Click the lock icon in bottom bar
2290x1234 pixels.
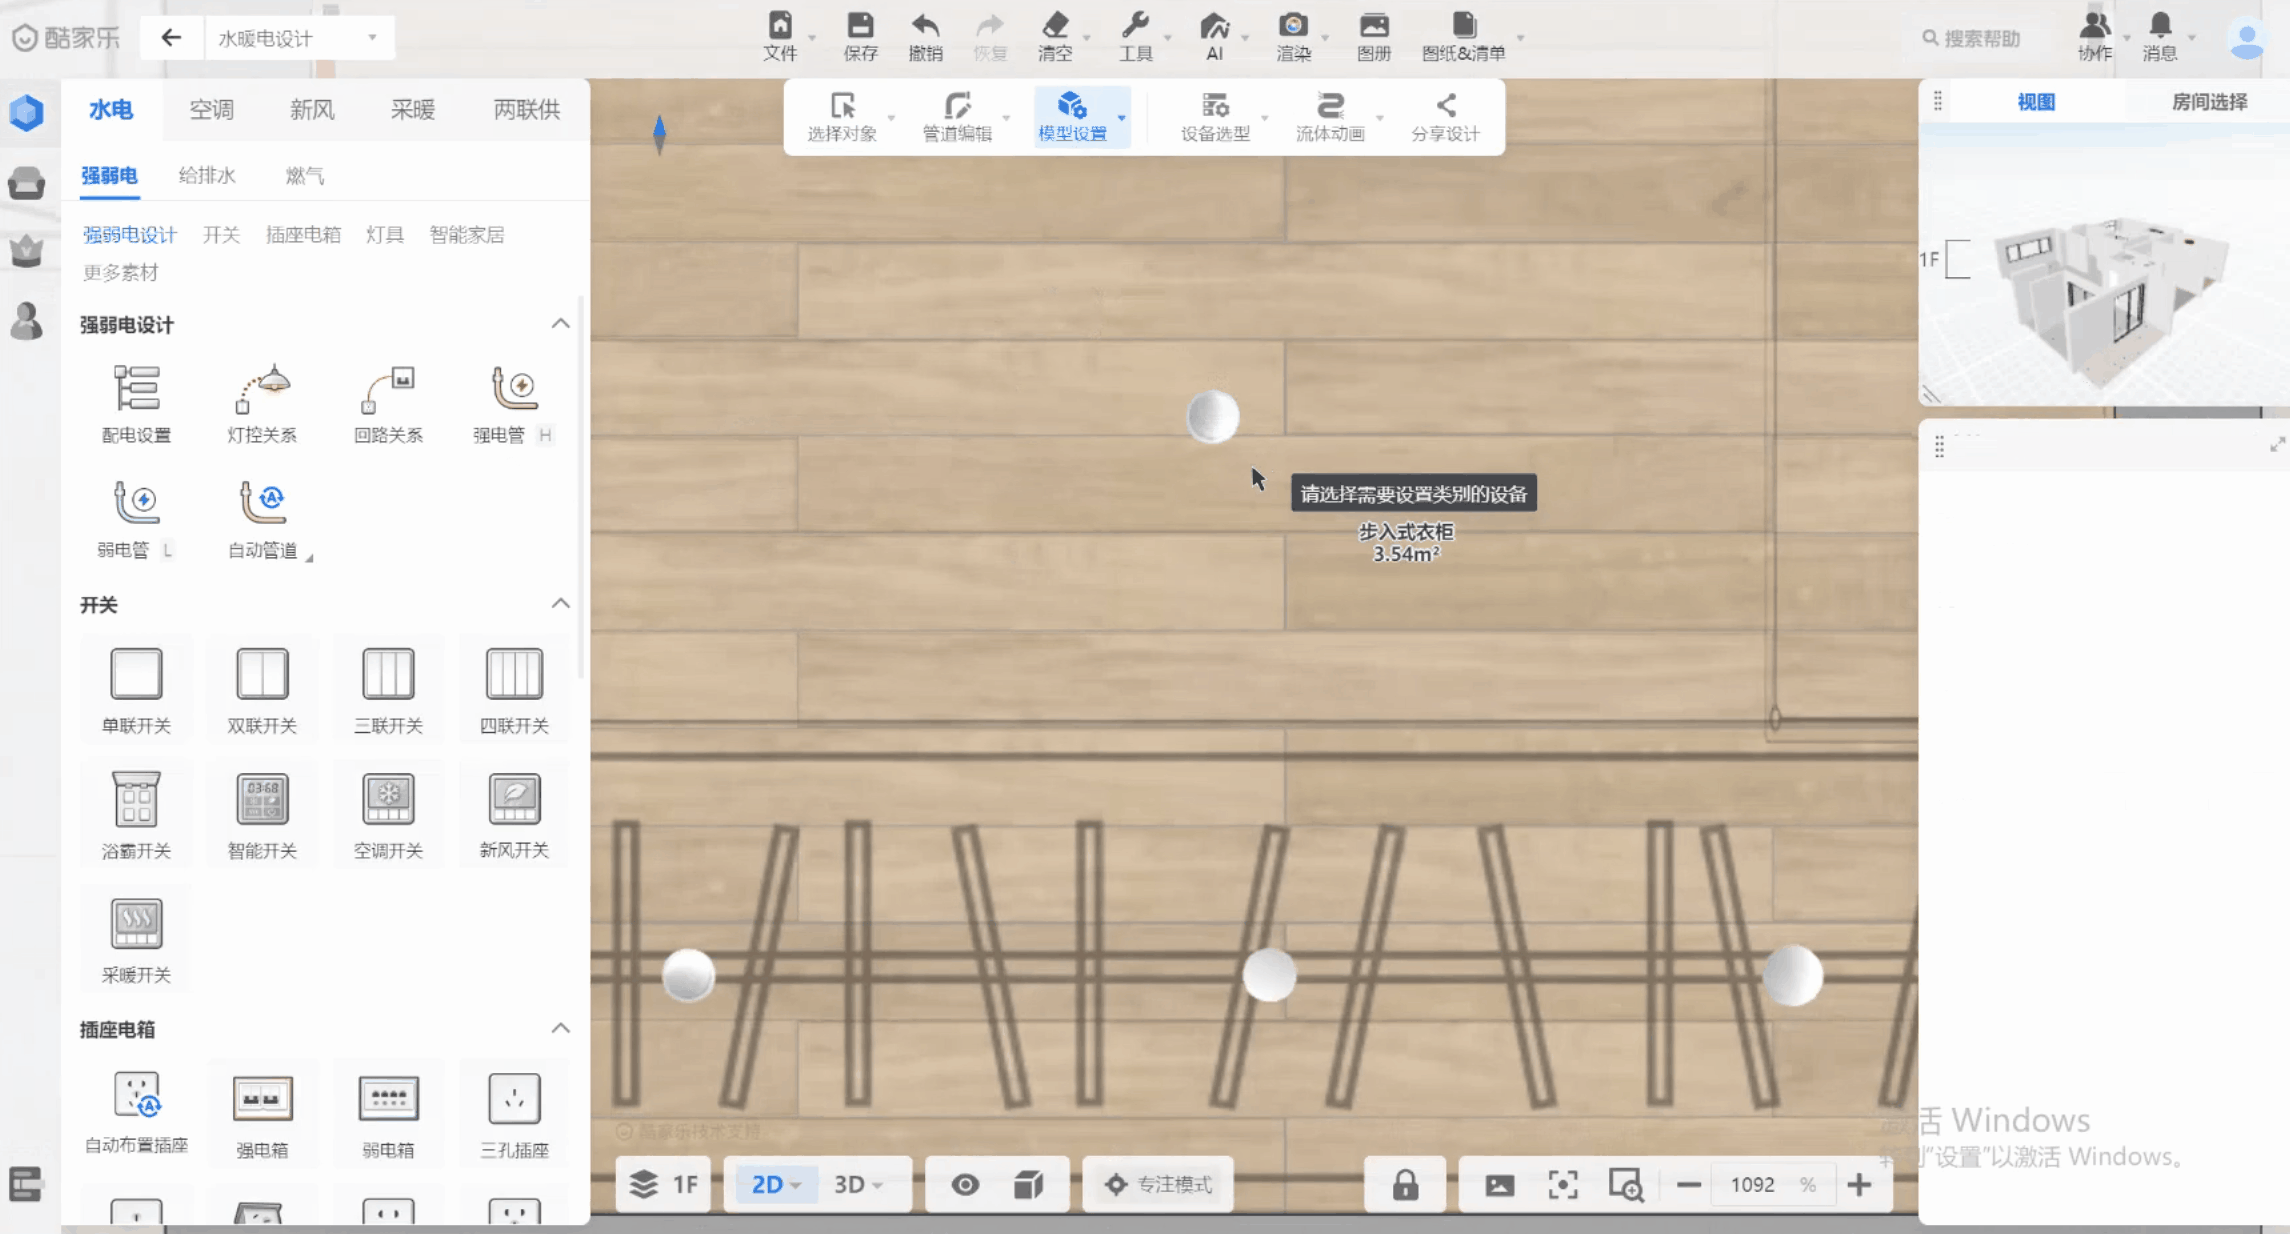pos(1405,1185)
